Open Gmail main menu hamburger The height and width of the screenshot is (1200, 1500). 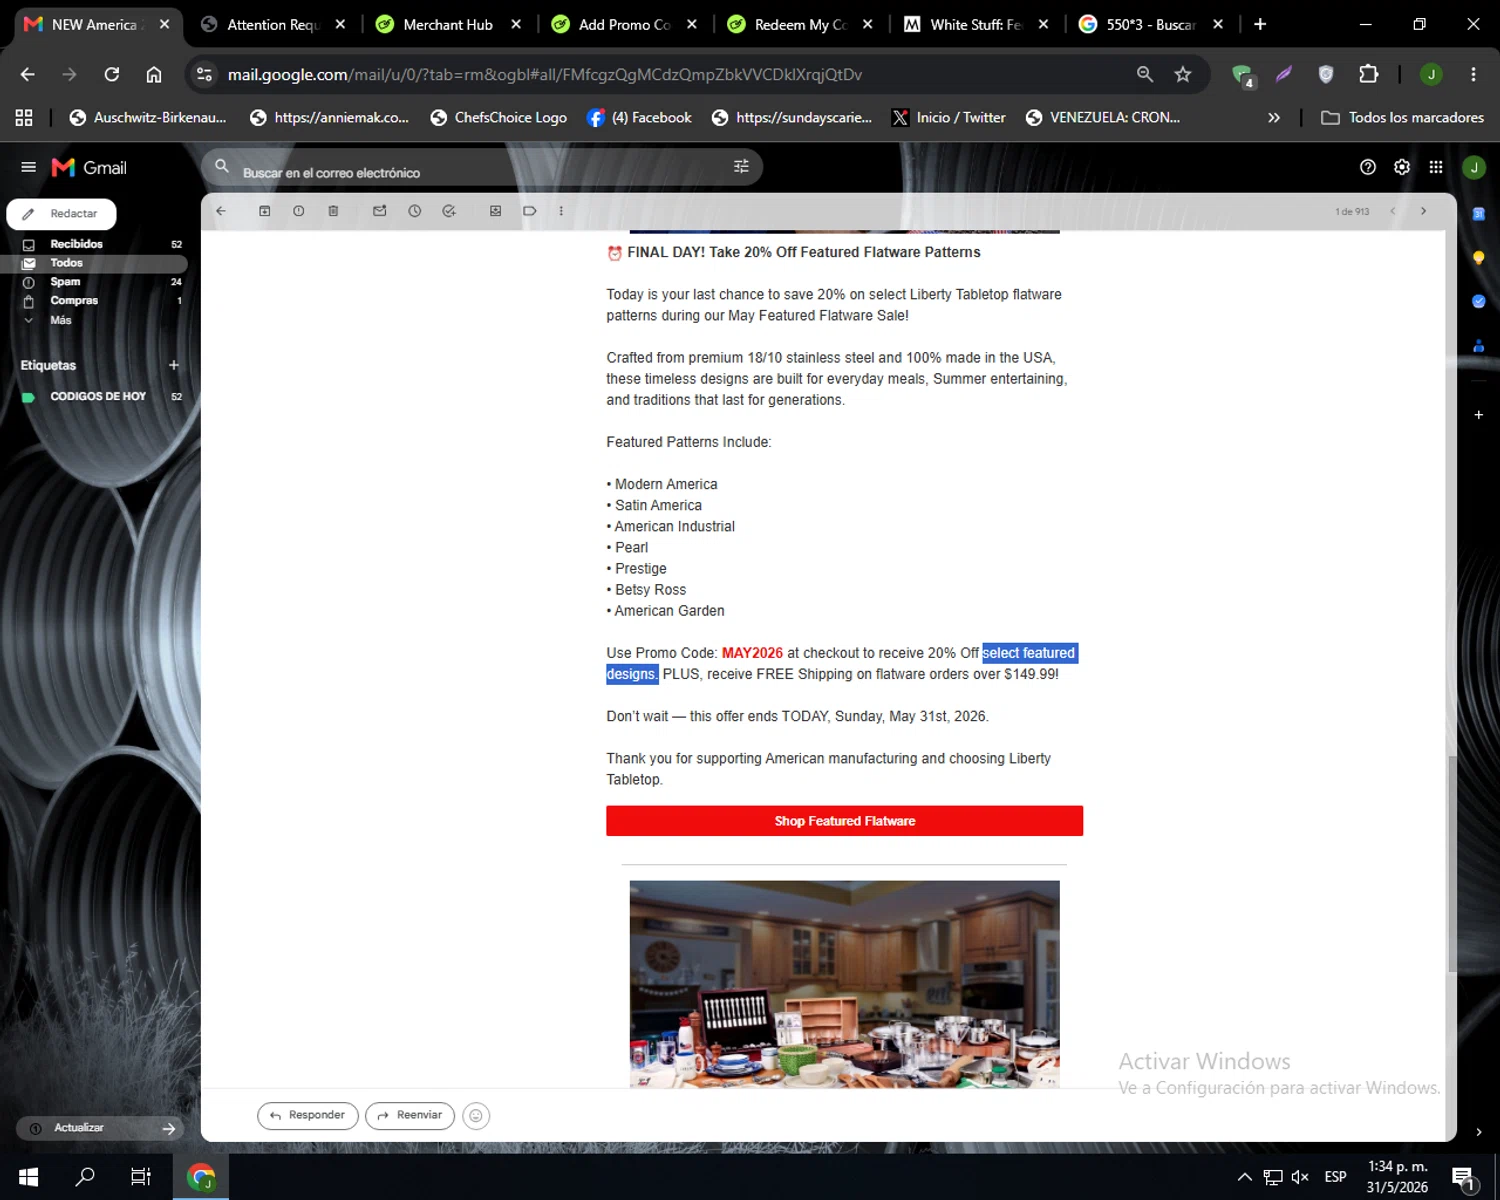(28, 167)
